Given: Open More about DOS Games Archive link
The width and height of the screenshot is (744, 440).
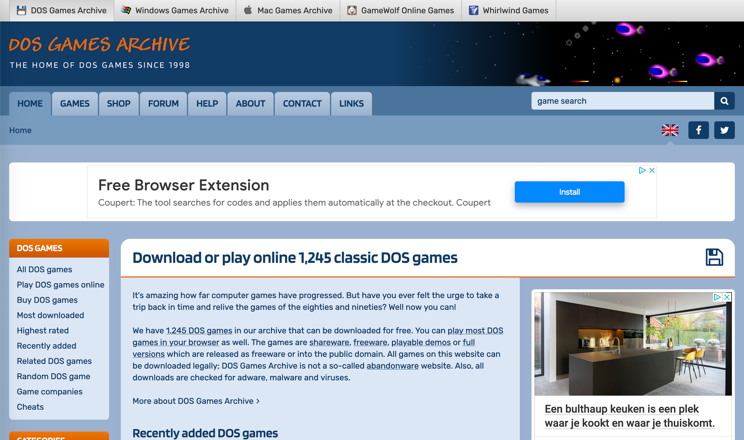Looking at the screenshot, I should (x=196, y=401).
